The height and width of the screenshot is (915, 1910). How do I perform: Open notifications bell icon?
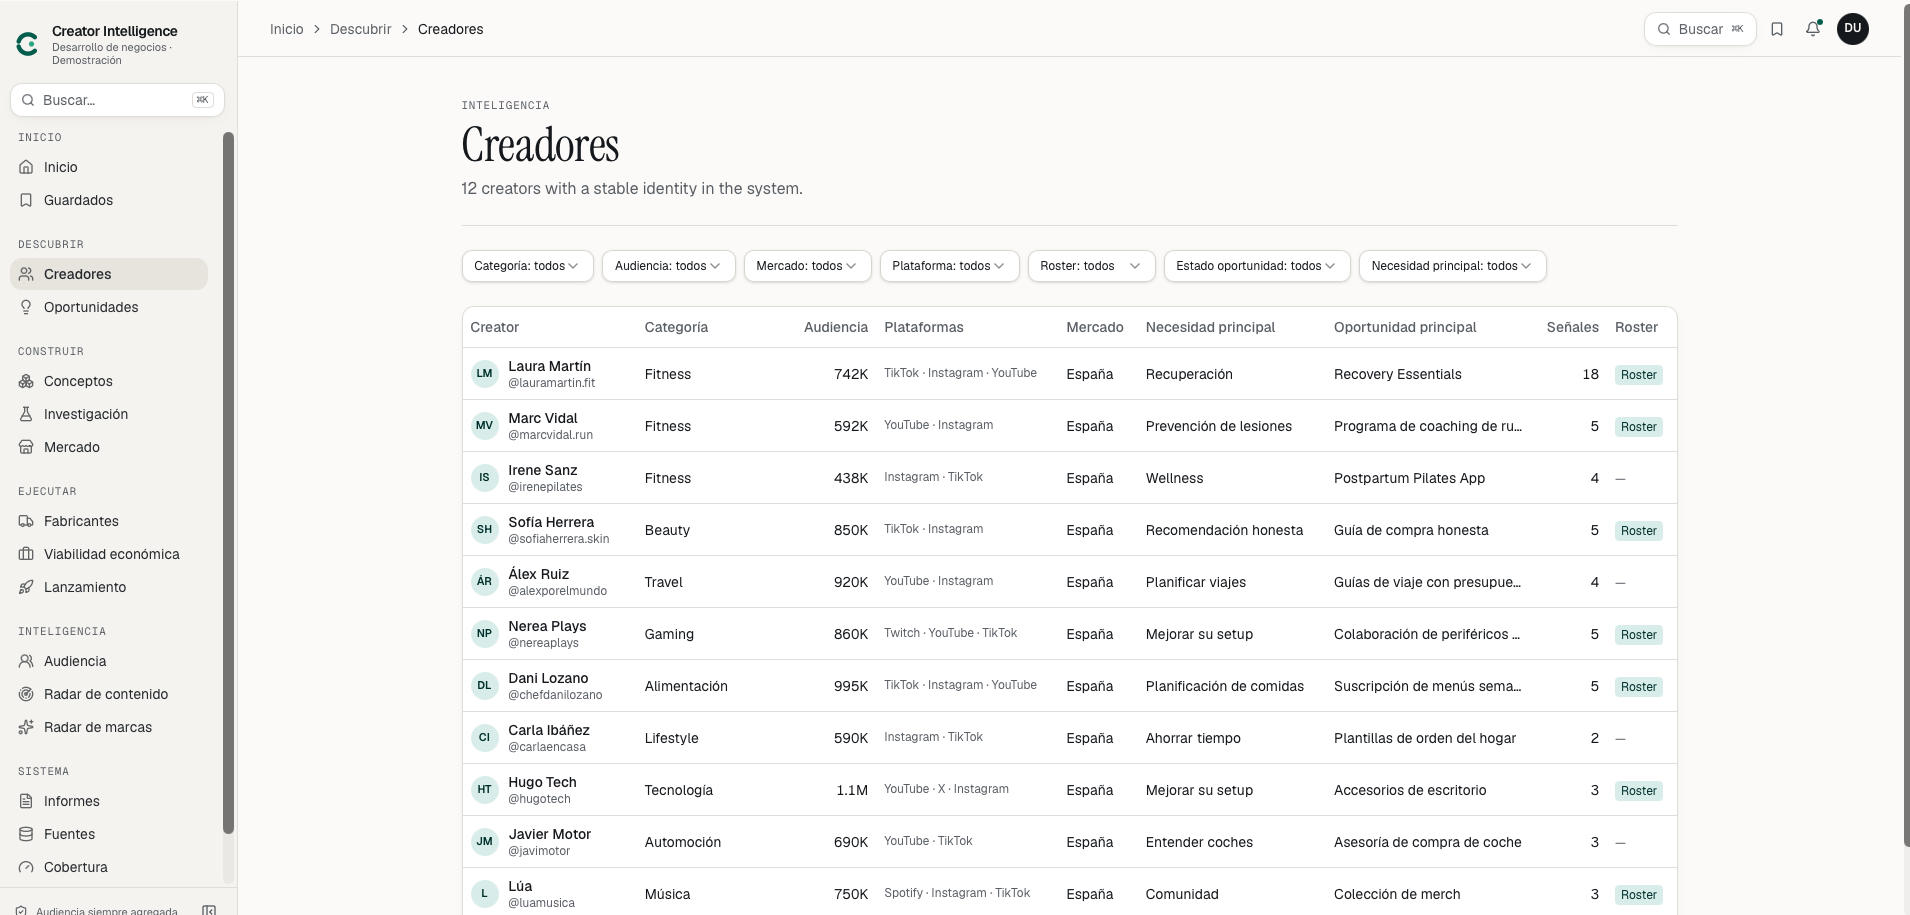1813,29
